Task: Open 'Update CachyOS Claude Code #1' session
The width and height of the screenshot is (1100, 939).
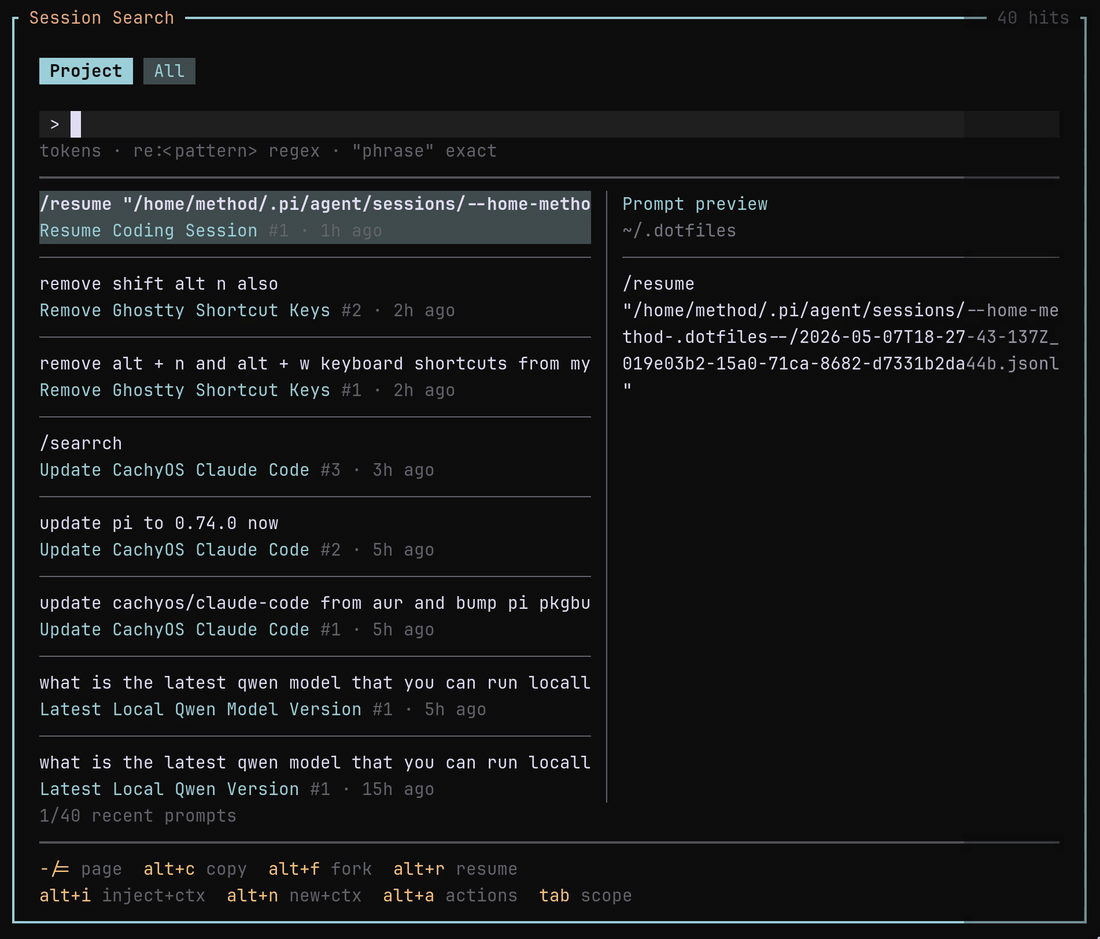Action: [236, 630]
